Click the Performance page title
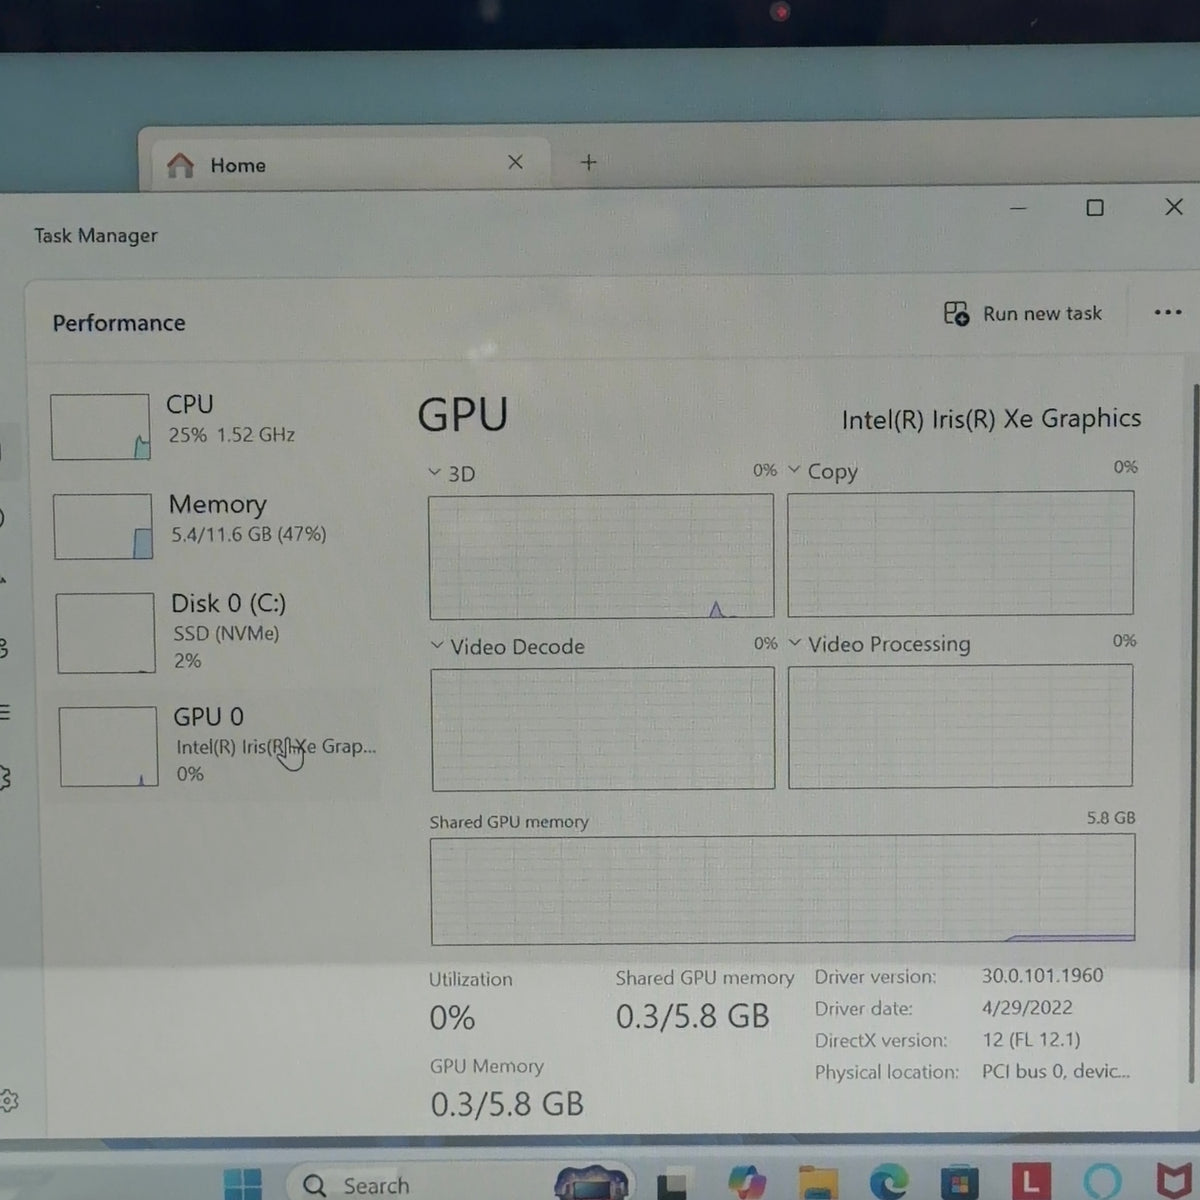 tap(119, 323)
